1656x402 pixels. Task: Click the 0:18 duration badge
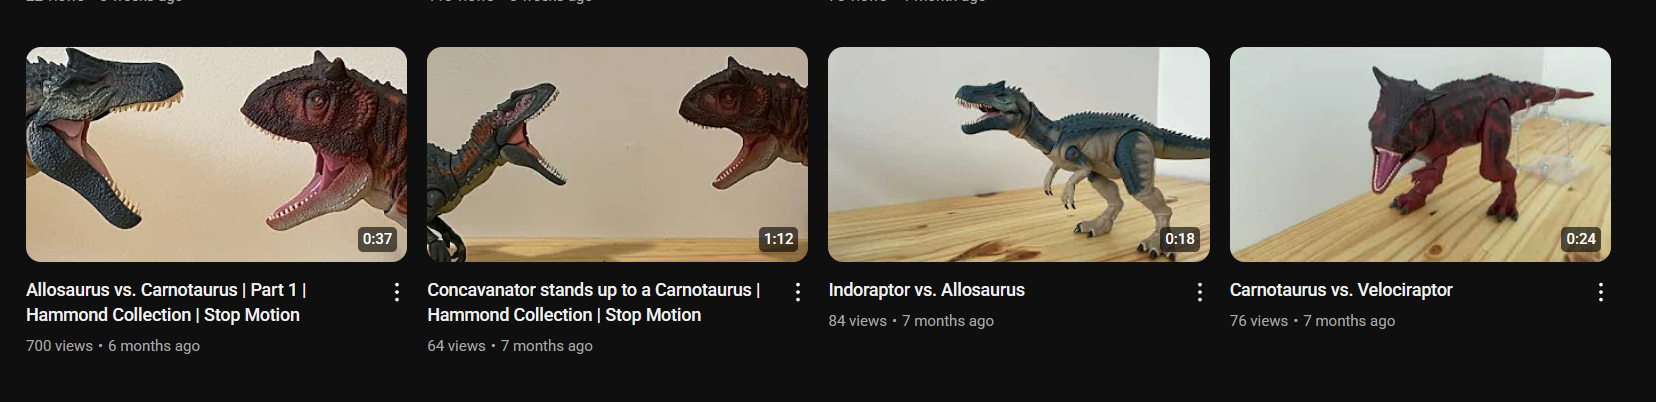coord(1180,239)
